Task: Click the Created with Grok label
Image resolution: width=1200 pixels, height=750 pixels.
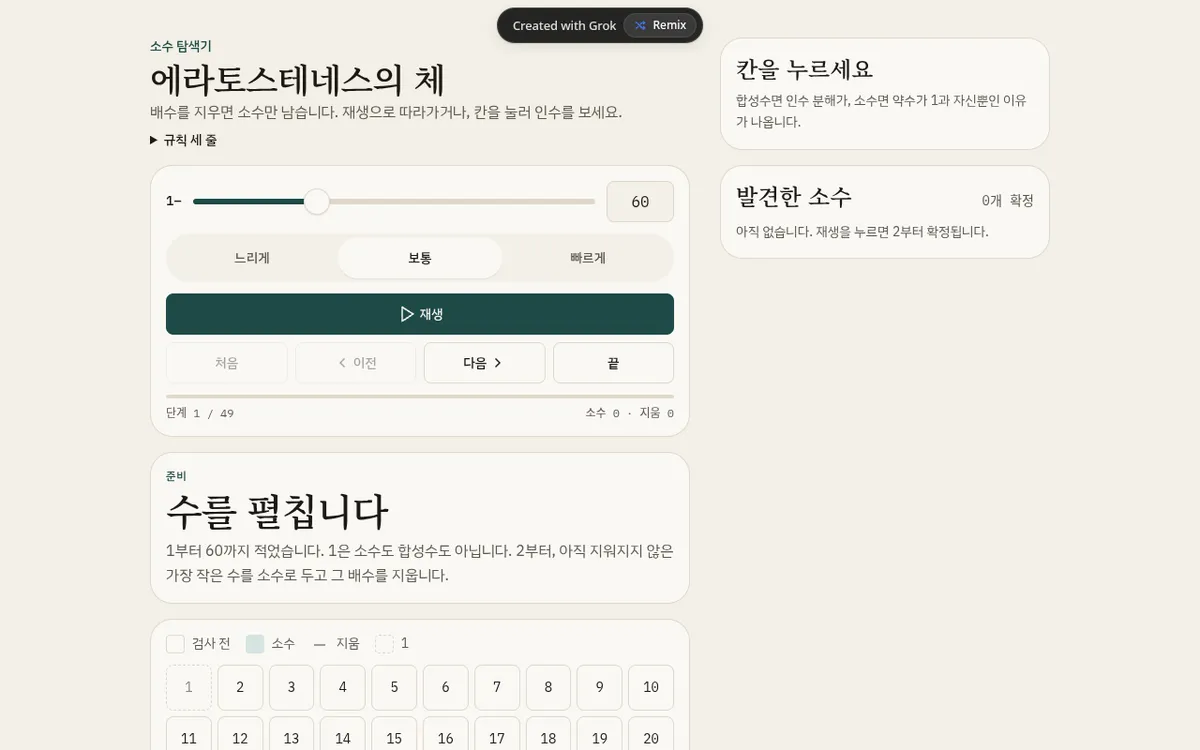Action: pos(564,25)
